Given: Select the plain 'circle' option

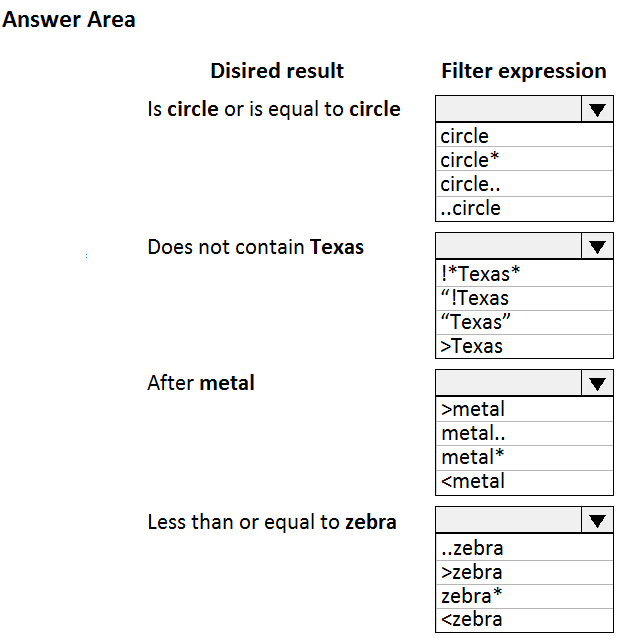Looking at the screenshot, I should click(524, 135).
